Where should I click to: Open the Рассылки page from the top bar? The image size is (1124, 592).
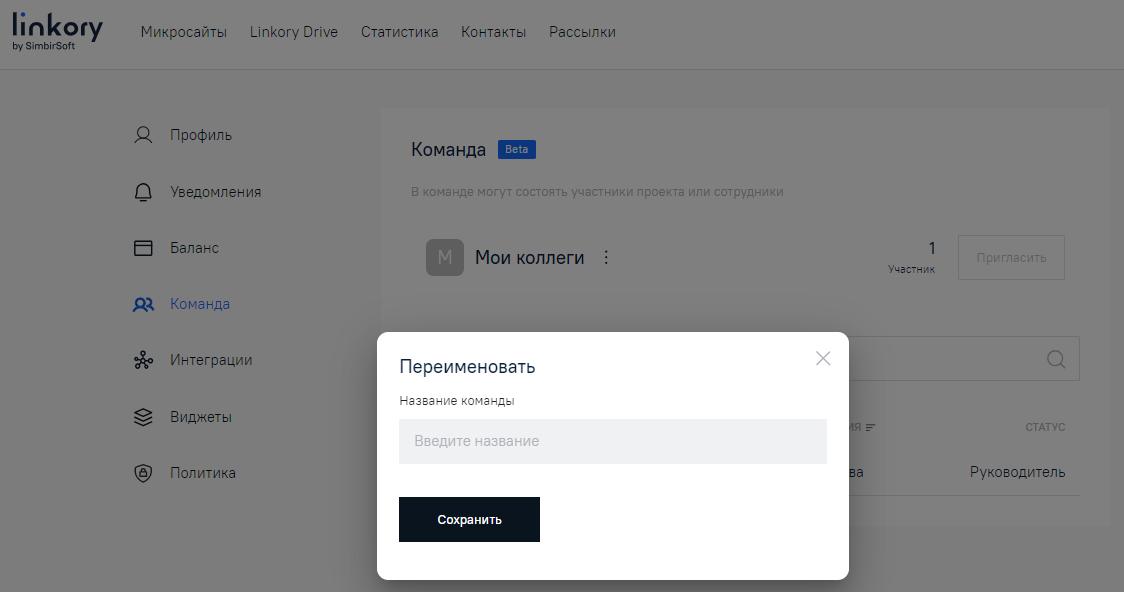(x=582, y=31)
